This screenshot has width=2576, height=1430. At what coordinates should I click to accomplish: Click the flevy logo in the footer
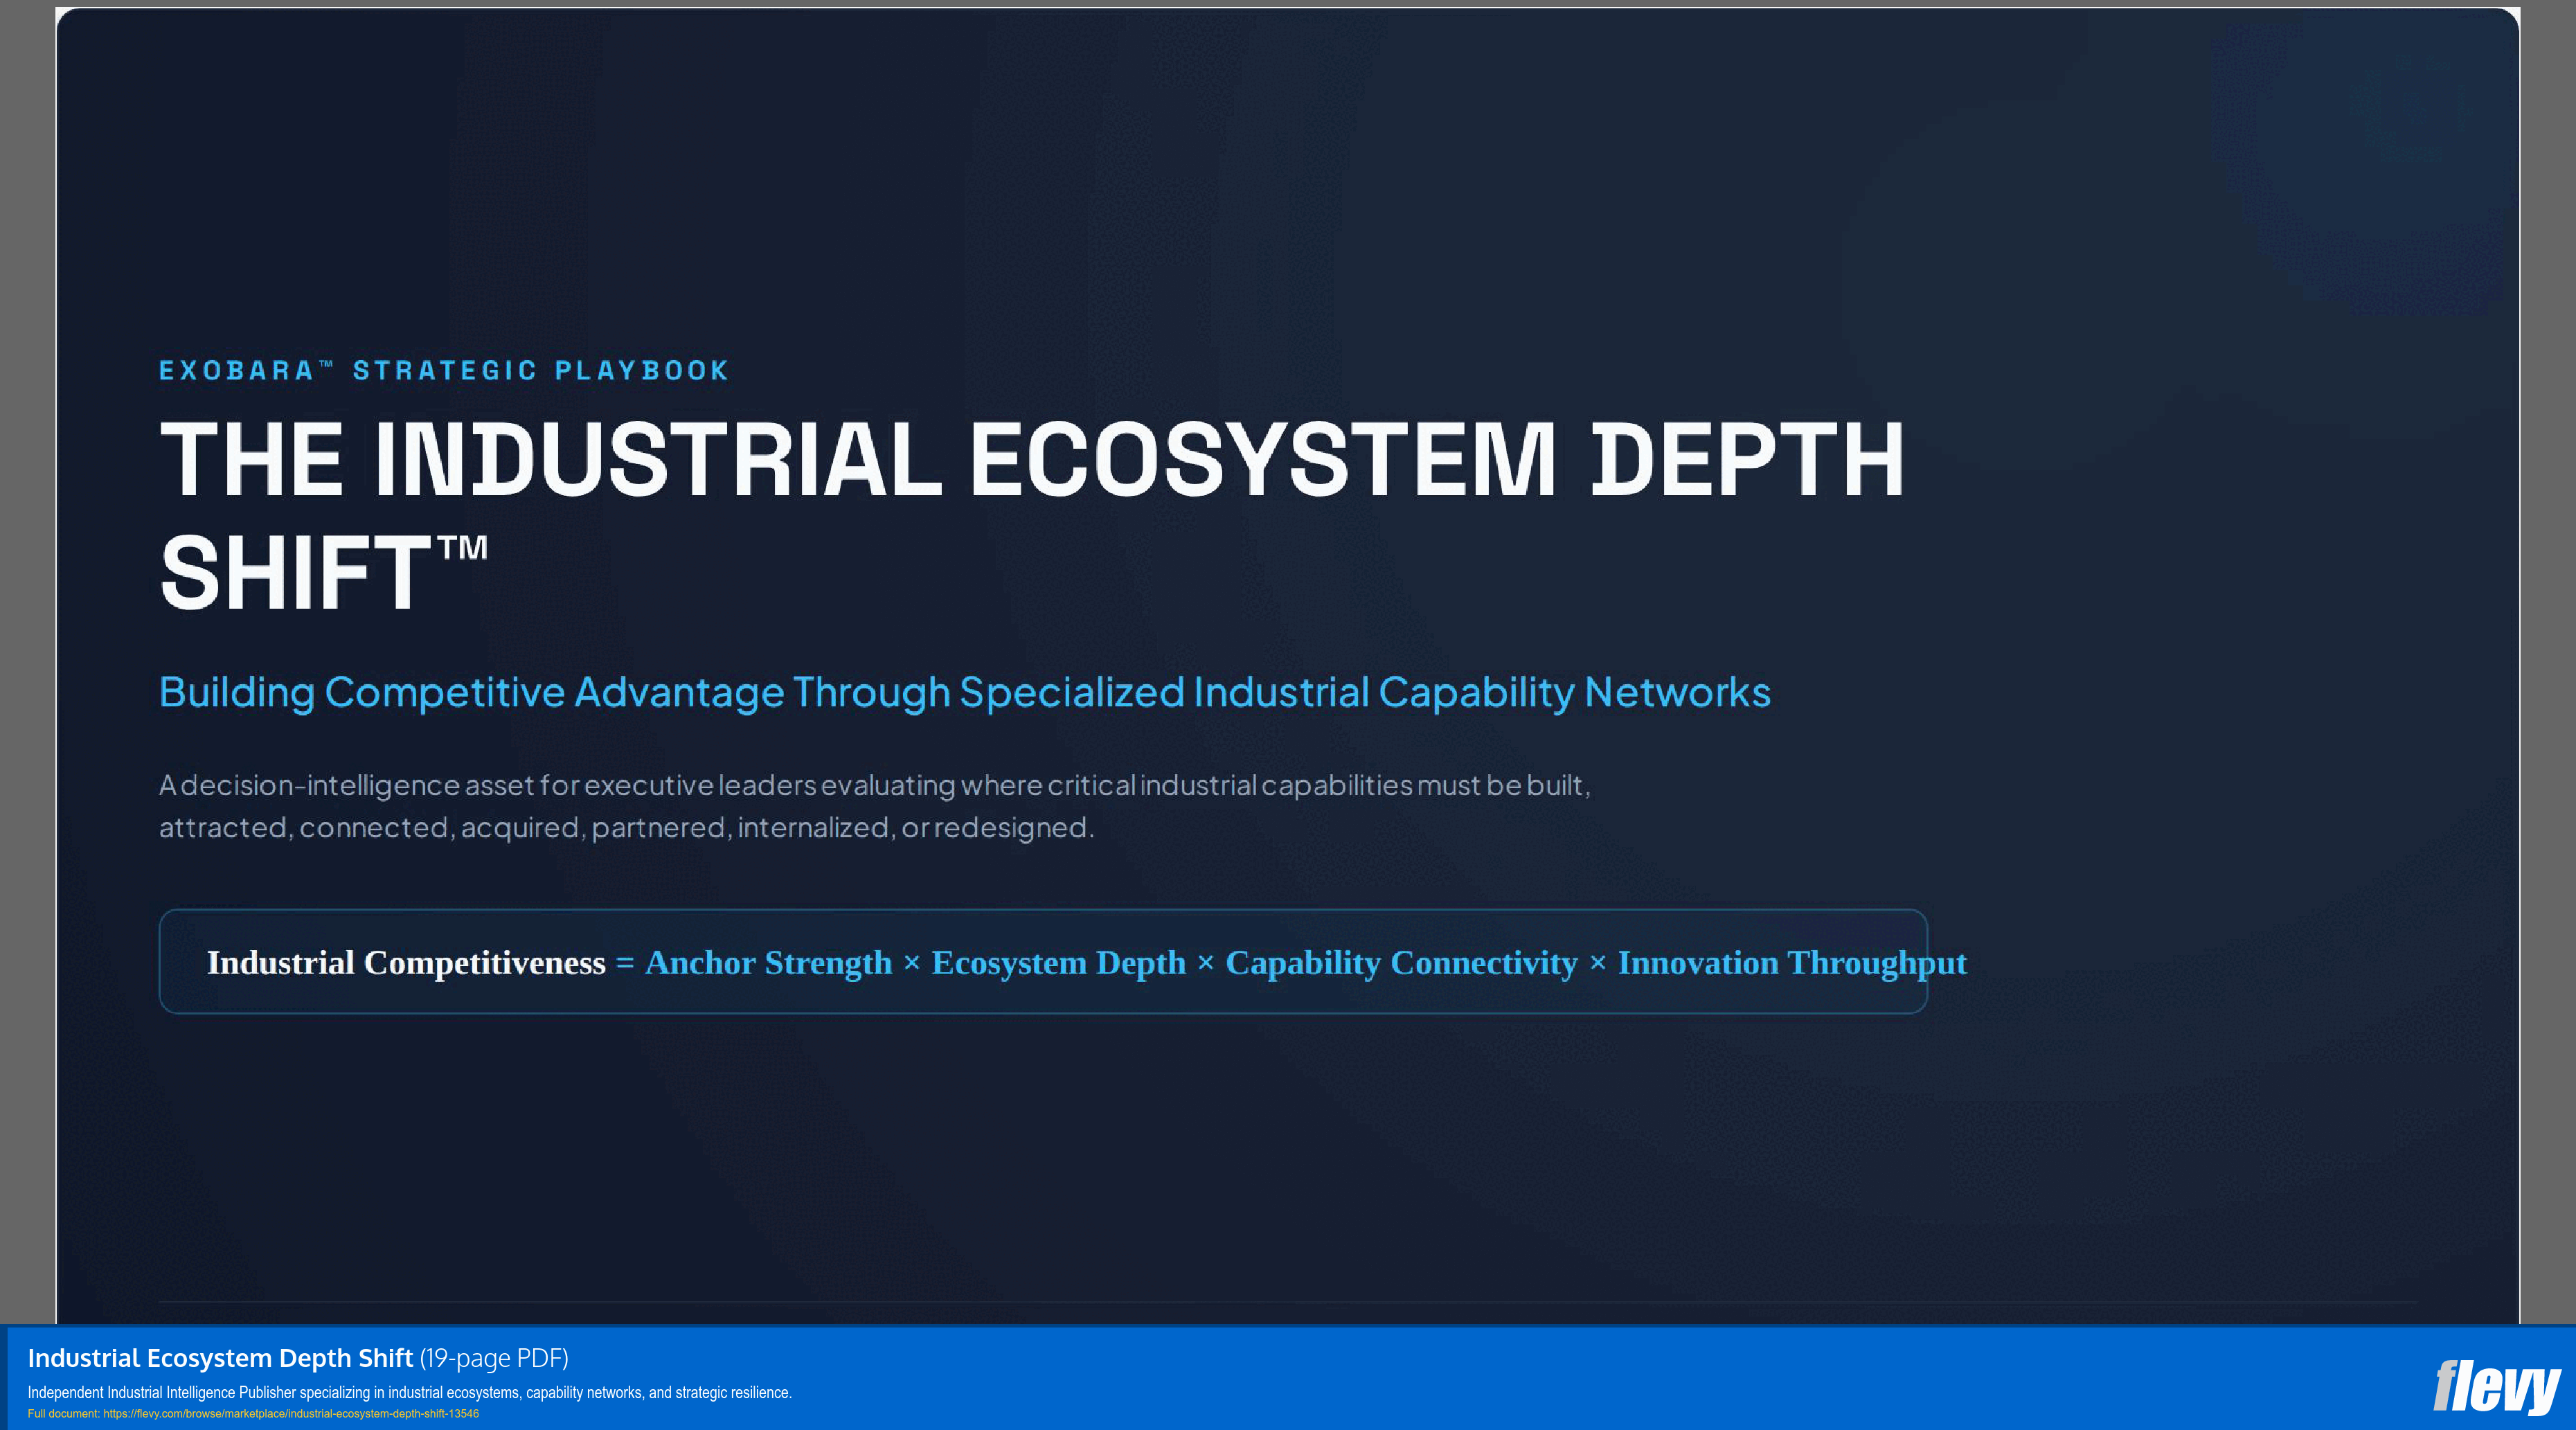[2496, 1387]
